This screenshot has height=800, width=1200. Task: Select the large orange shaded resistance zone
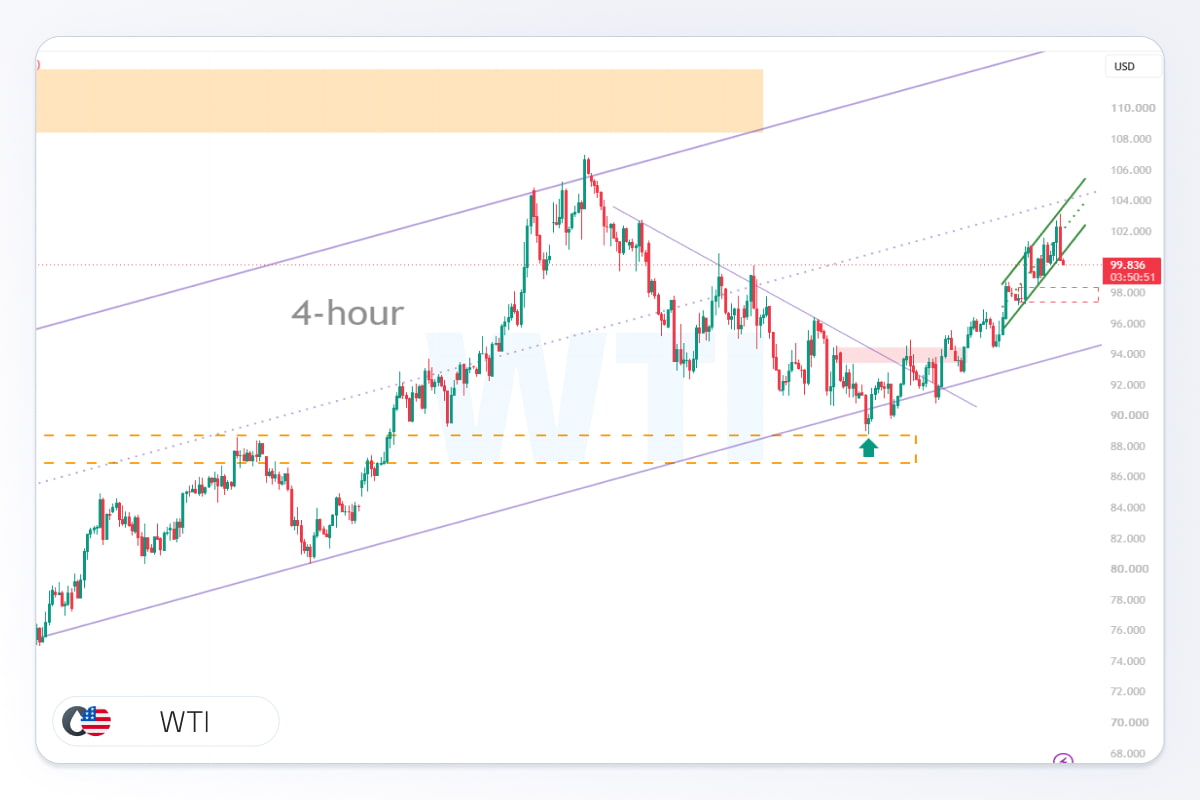[x=399, y=100]
